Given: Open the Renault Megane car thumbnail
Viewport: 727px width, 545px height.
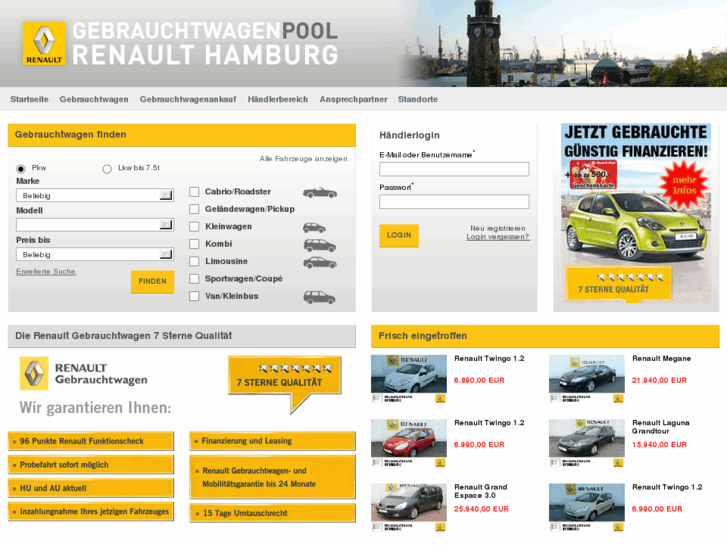Looking at the screenshot, I should tap(587, 379).
